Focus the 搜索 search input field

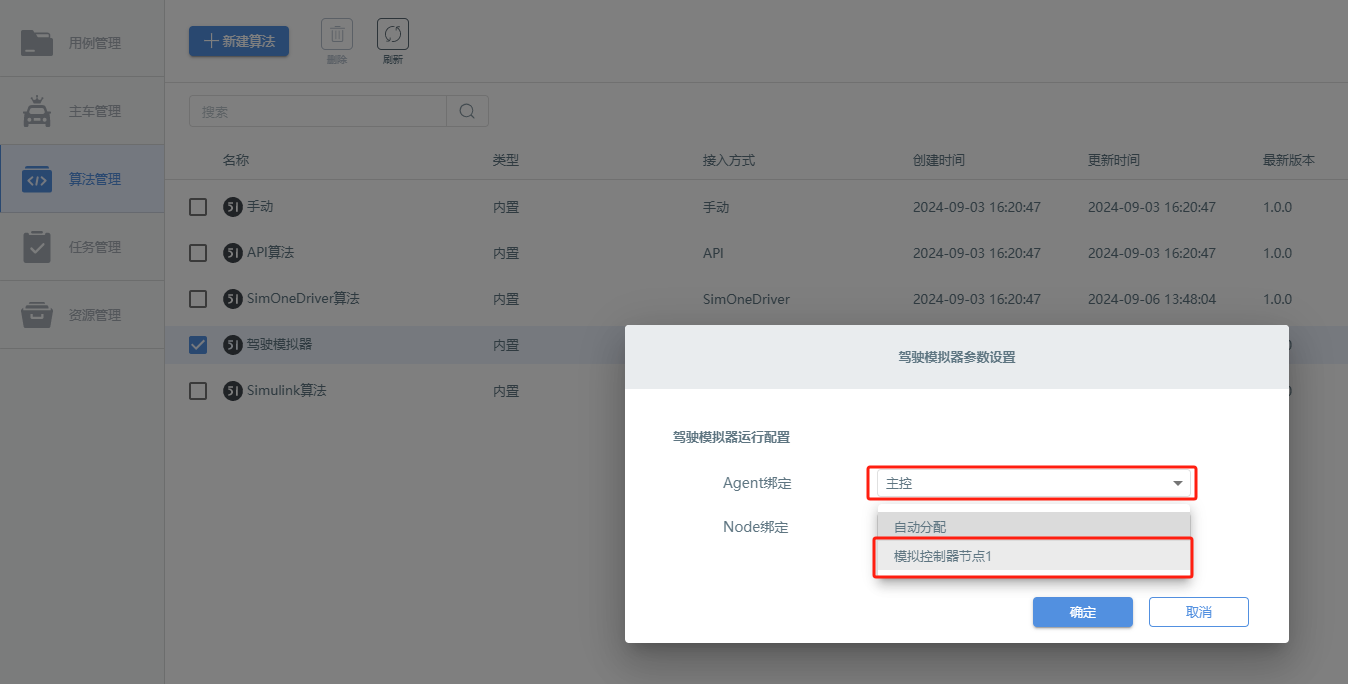tap(318, 111)
